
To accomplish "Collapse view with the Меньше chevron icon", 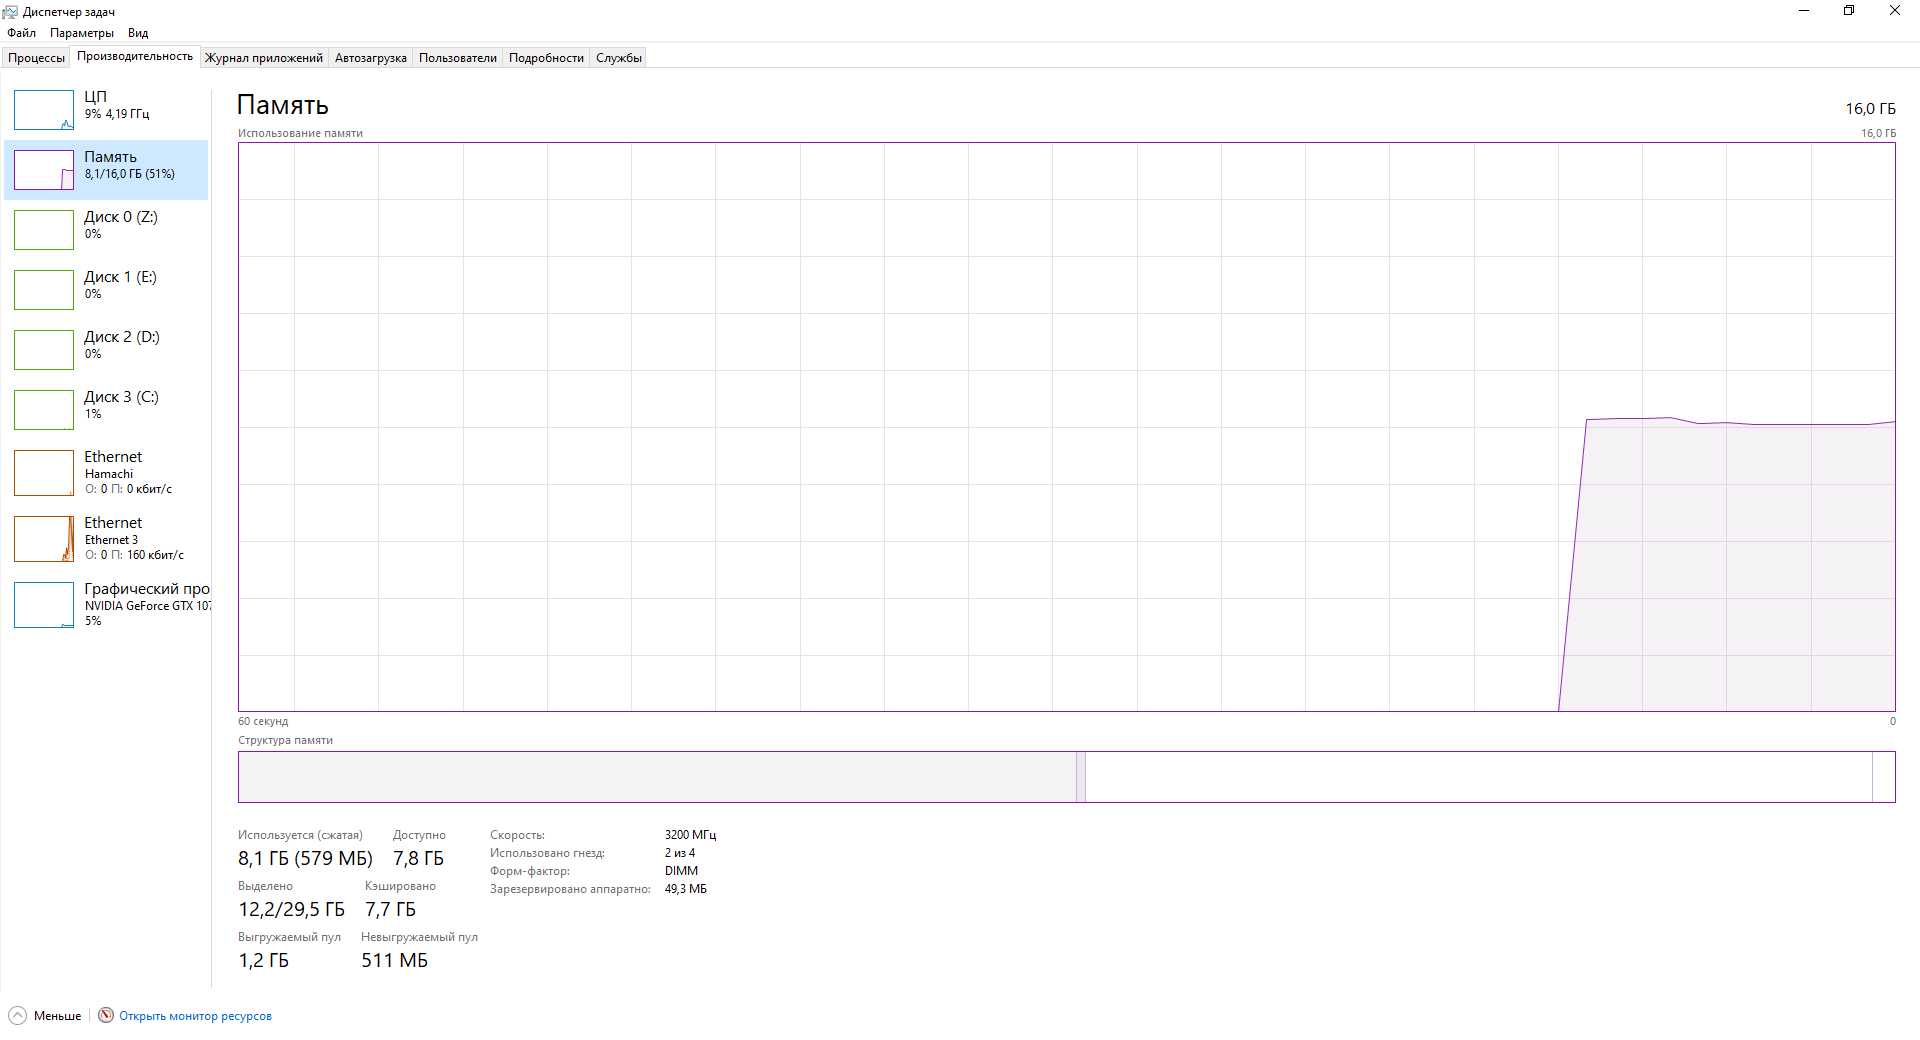I will (x=17, y=1015).
